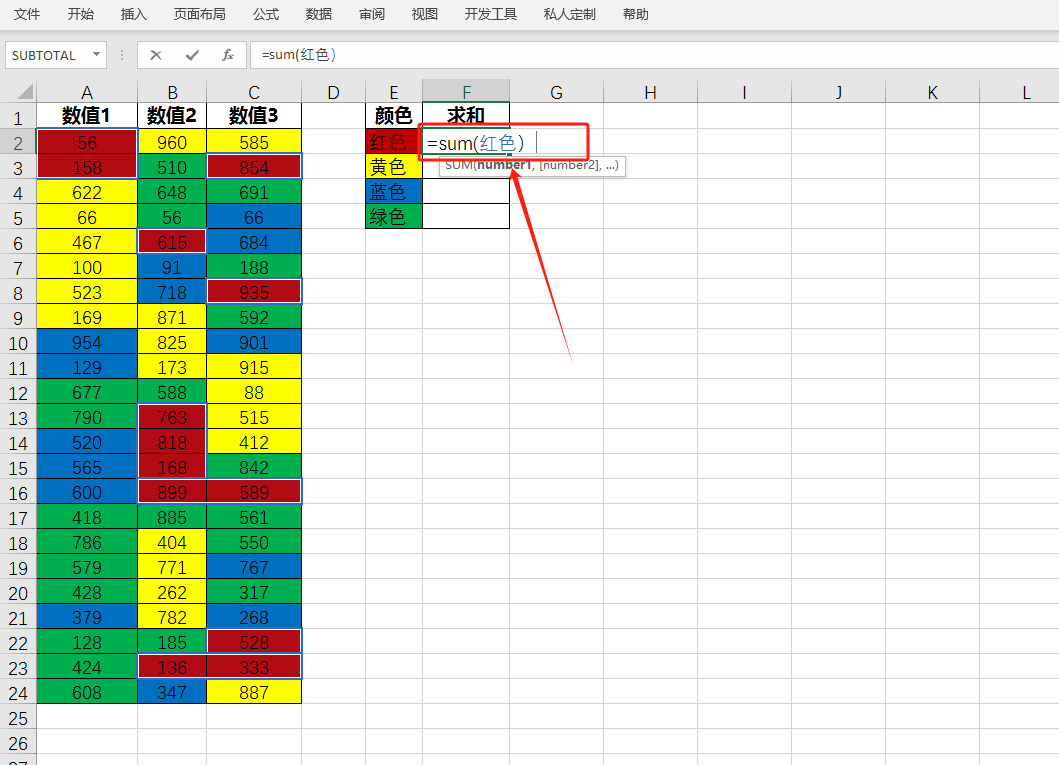Select row 1 header
The width and height of the screenshot is (1059, 765).
tap(18, 118)
